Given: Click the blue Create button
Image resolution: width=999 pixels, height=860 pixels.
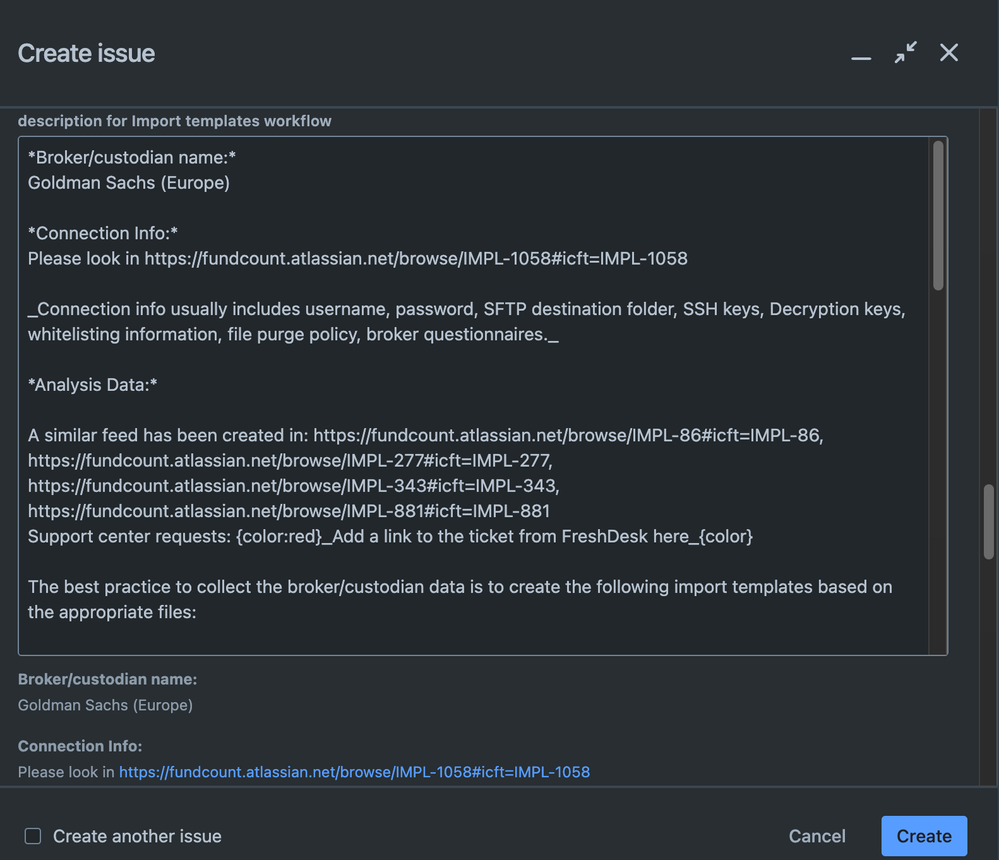Looking at the screenshot, I should [x=923, y=836].
